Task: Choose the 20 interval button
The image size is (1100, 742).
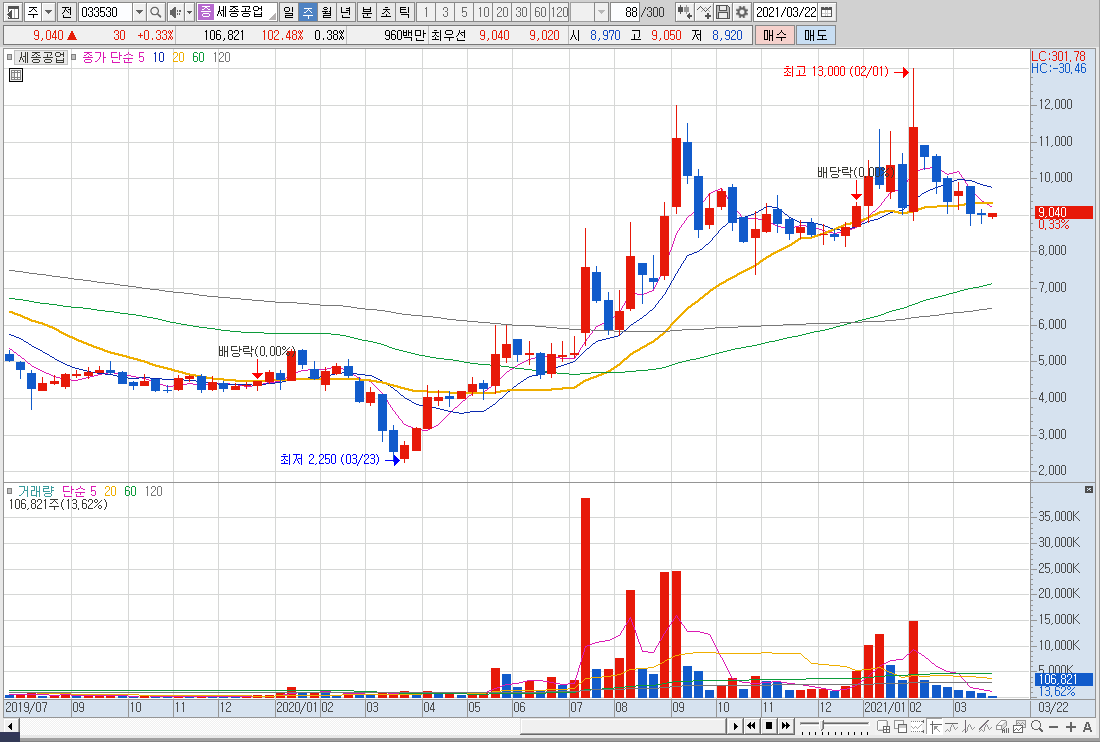Action: pyautogui.click(x=502, y=12)
